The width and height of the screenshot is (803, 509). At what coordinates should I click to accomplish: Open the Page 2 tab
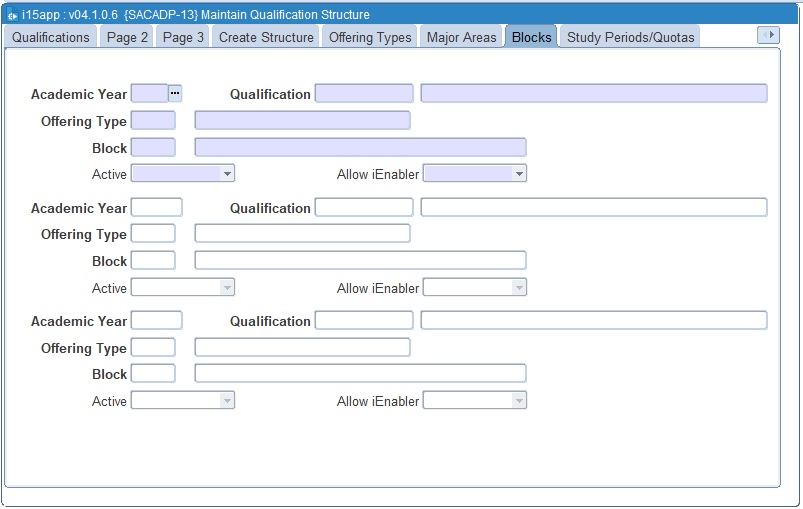(128, 37)
